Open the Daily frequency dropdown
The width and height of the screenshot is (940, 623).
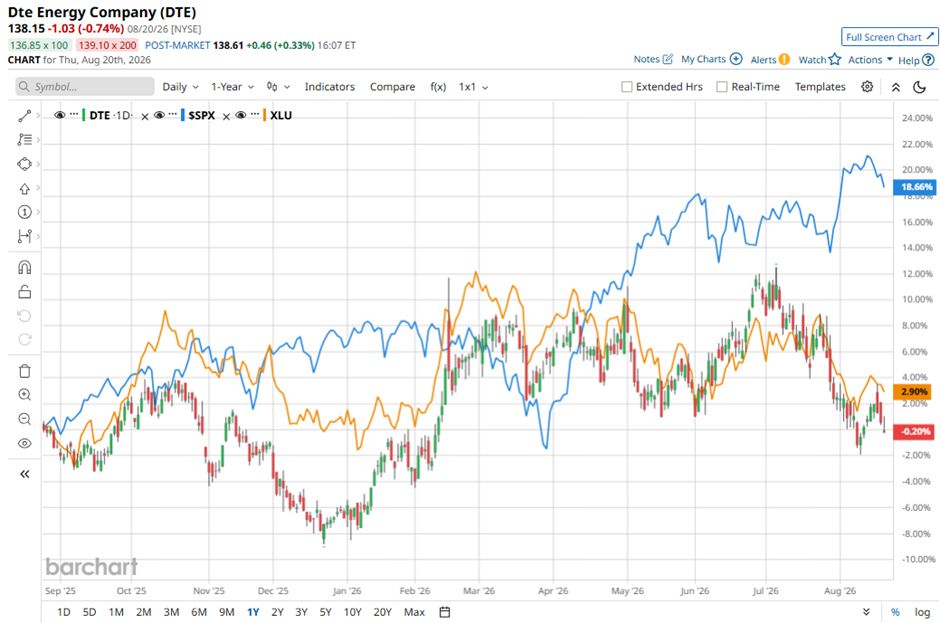tap(180, 87)
